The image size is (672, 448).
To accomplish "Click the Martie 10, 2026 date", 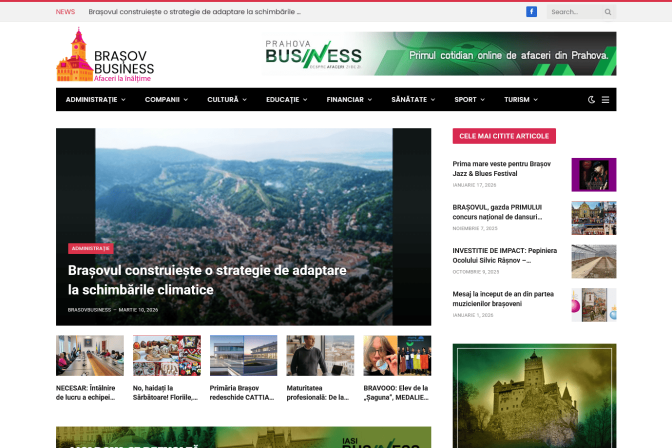I will point(138,310).
